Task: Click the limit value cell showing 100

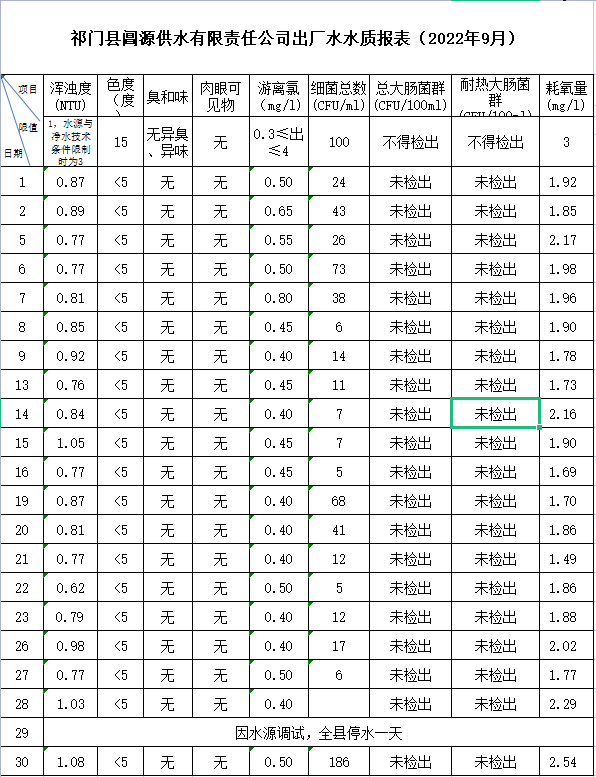Action: (x=339, y=142)
